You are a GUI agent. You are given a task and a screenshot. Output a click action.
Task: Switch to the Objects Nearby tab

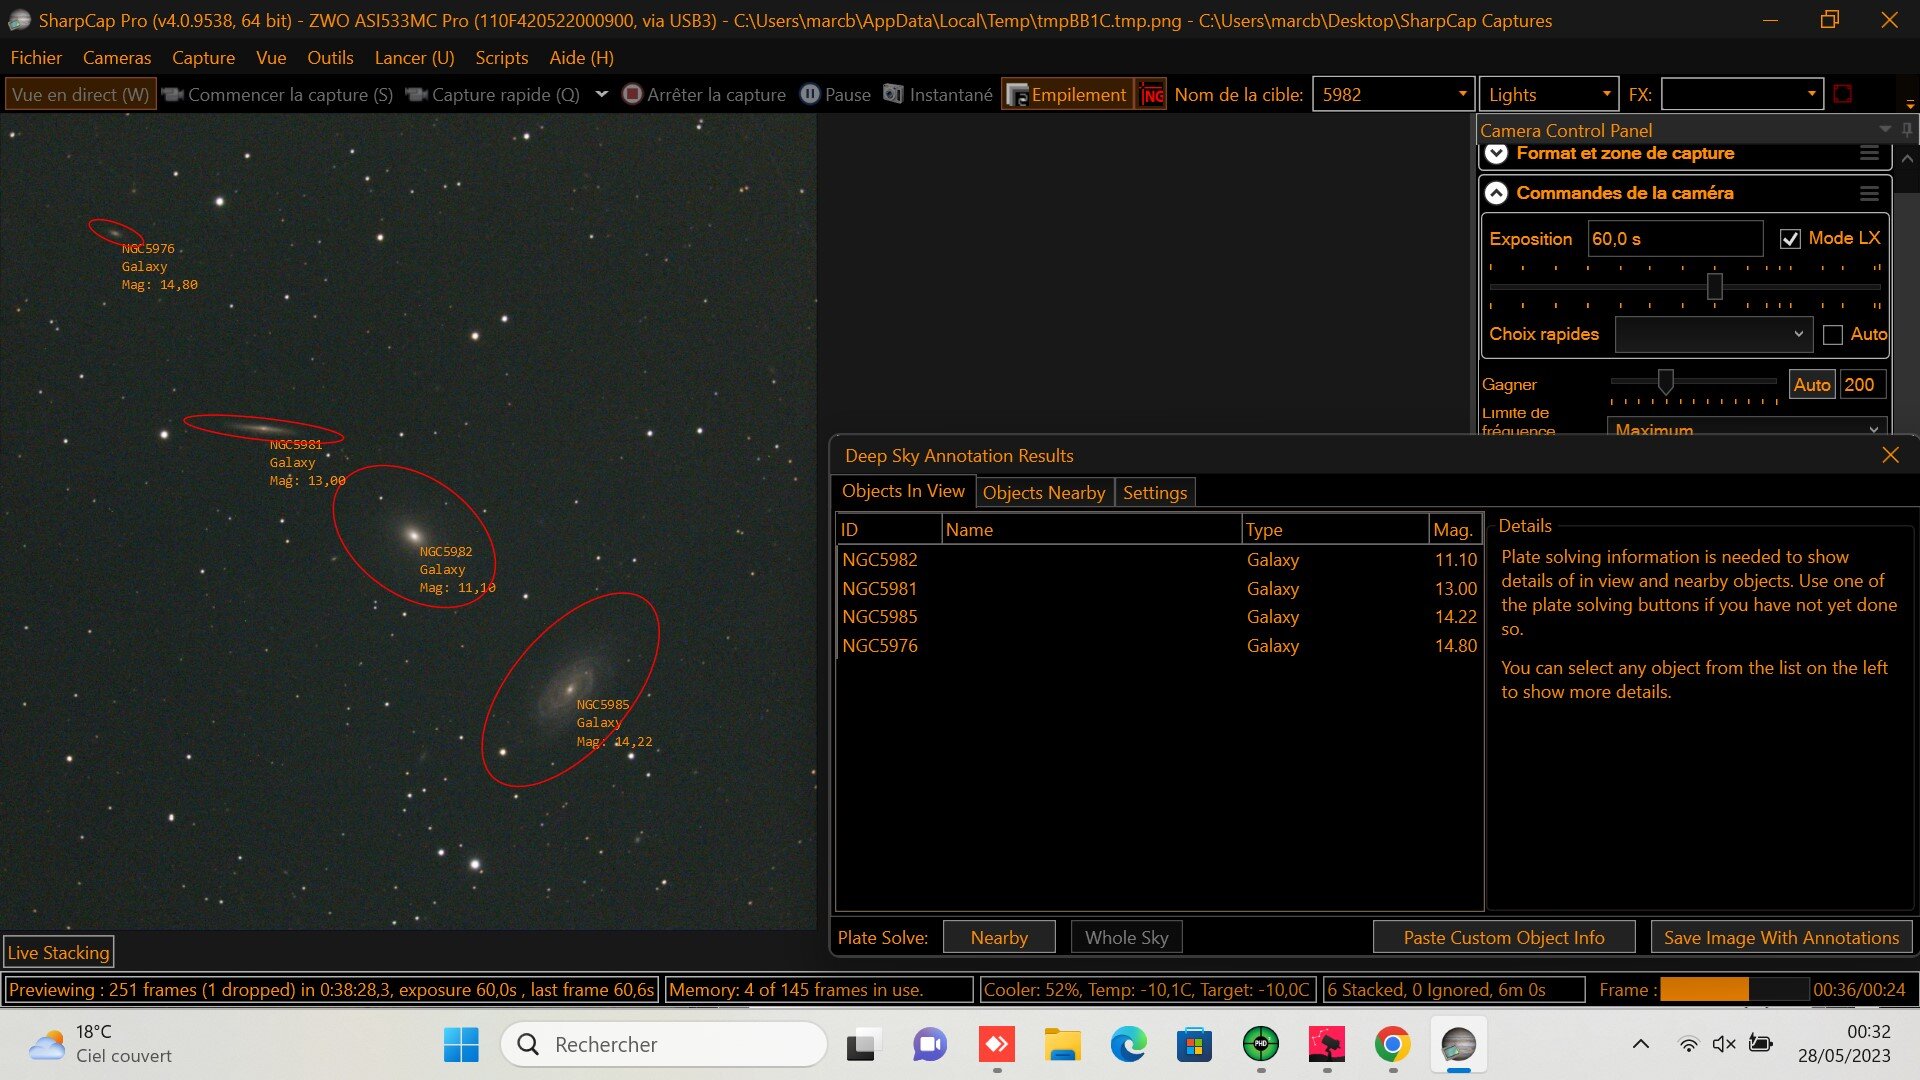[1043, 493]
